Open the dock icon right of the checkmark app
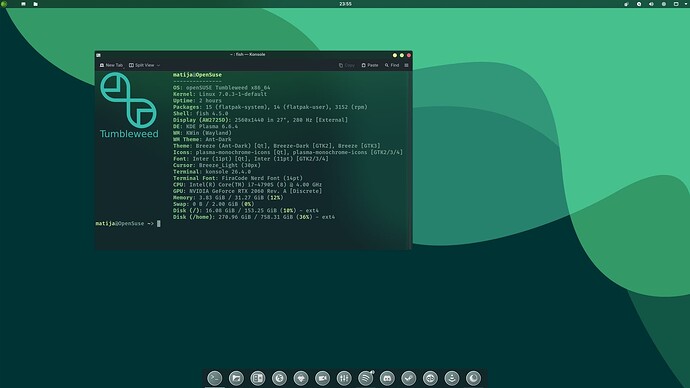Image resolution: width=690 pixels, height=388 pixels. click(x=430, y=378)
